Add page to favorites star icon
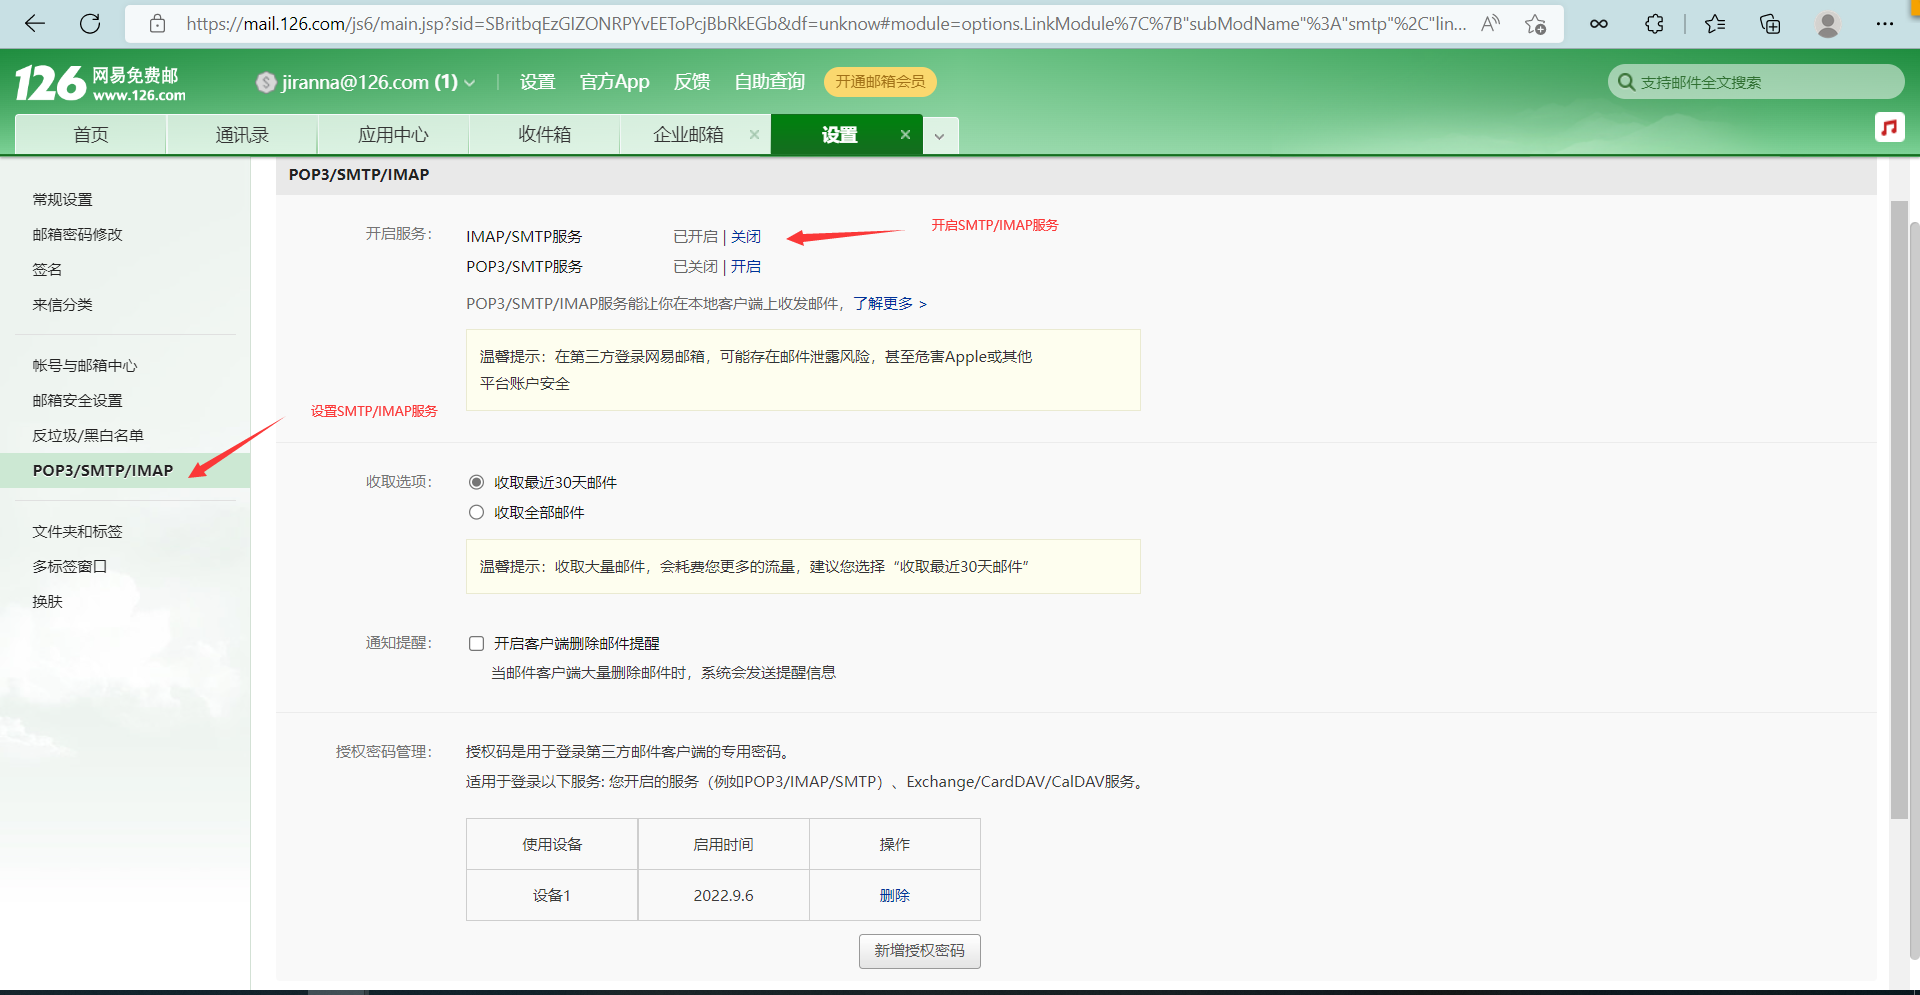 point(1536,23)
